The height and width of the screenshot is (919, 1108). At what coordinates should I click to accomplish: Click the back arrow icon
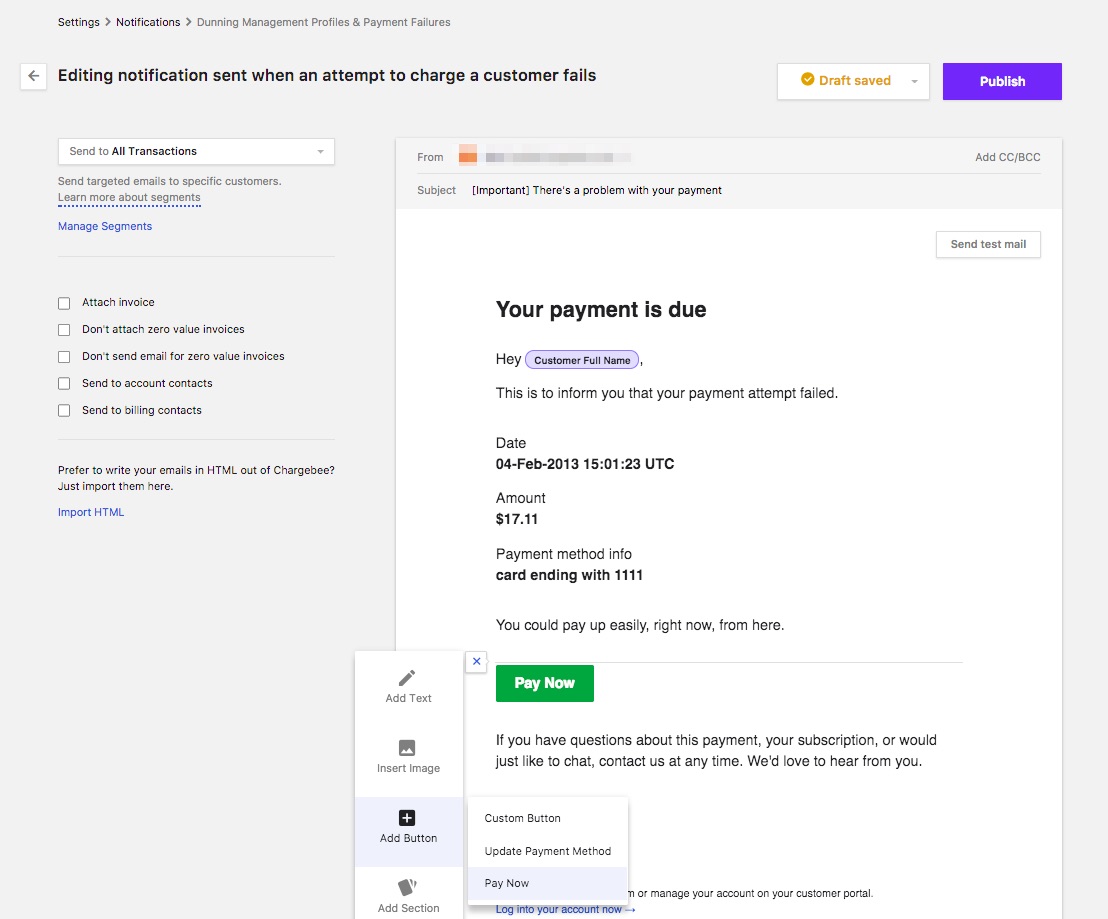coord(33,76)
